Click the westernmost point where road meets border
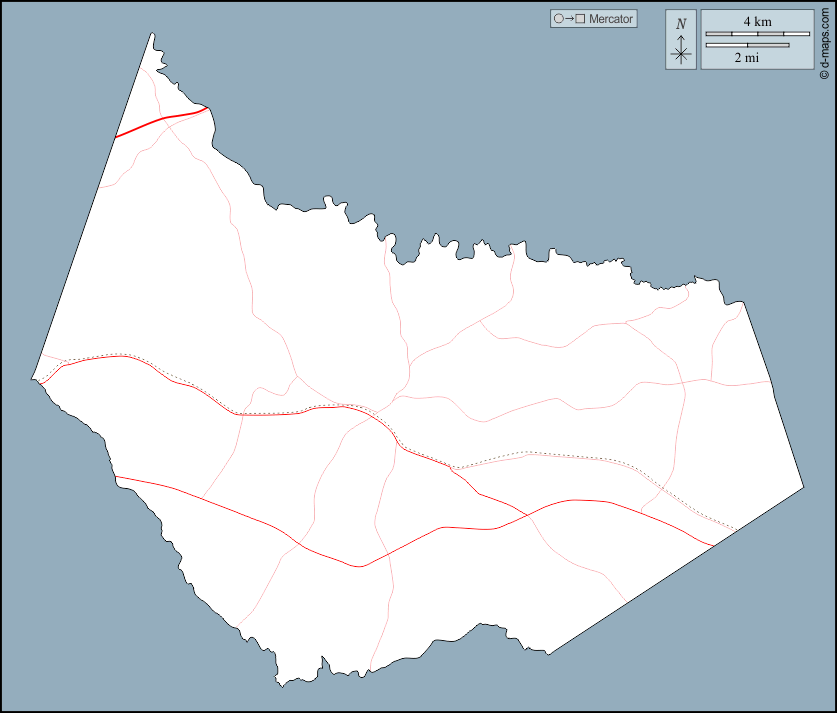This screenshot has width=837, height=713. pos(38,380)
